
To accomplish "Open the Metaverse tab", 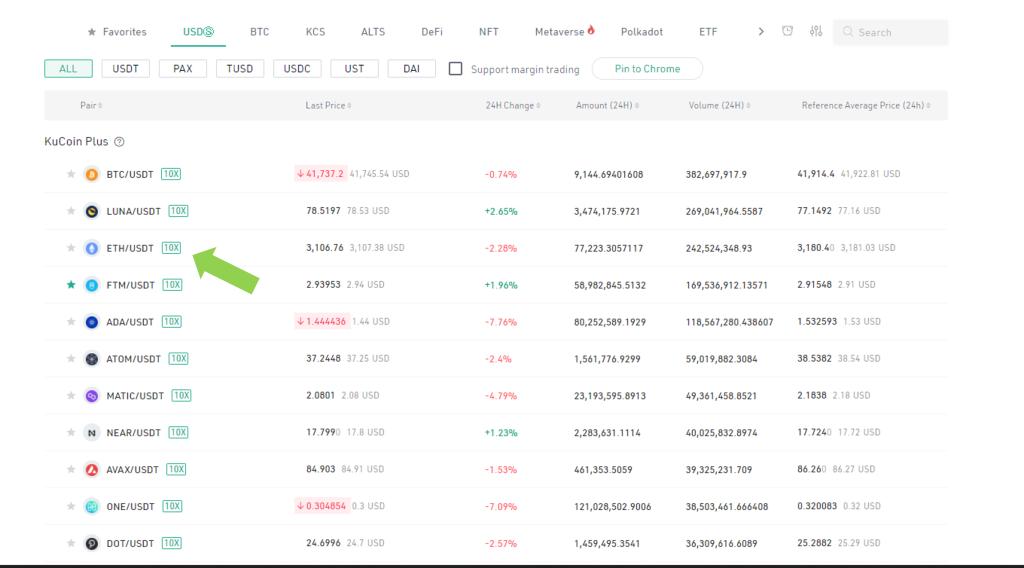I will (564, 31).
